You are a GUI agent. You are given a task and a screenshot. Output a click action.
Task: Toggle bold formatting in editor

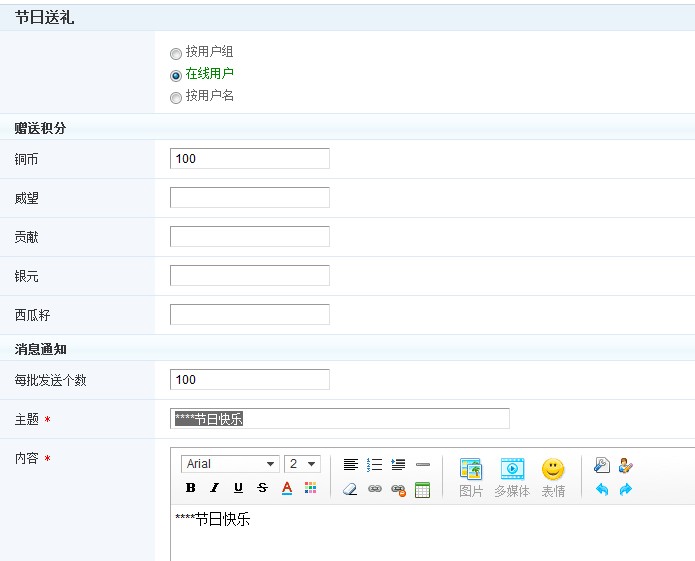[x=191, y=488]
